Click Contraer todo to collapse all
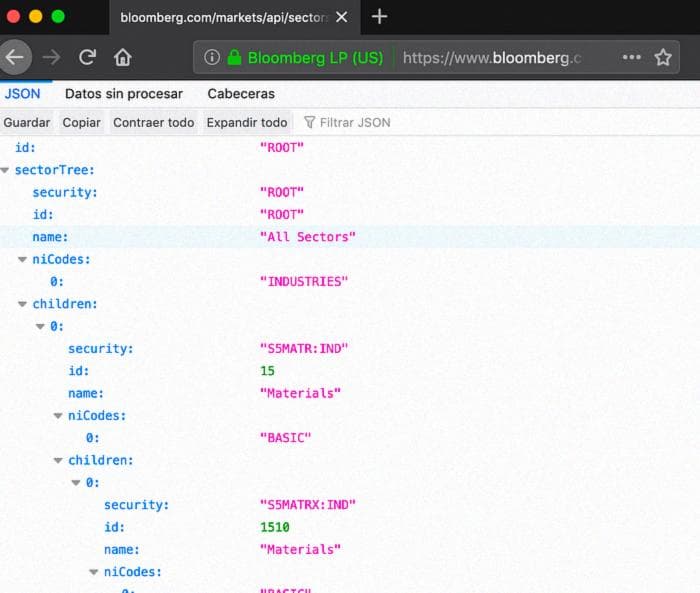This screenshot has height=593, width=700. [x=154, y=122]
